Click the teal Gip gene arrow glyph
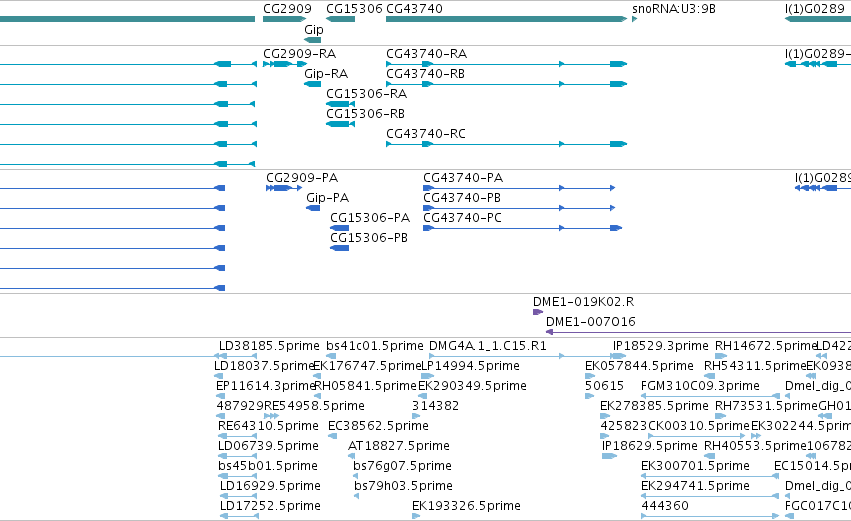The height and width of the screenshot is (521, 851). point(313,40)
